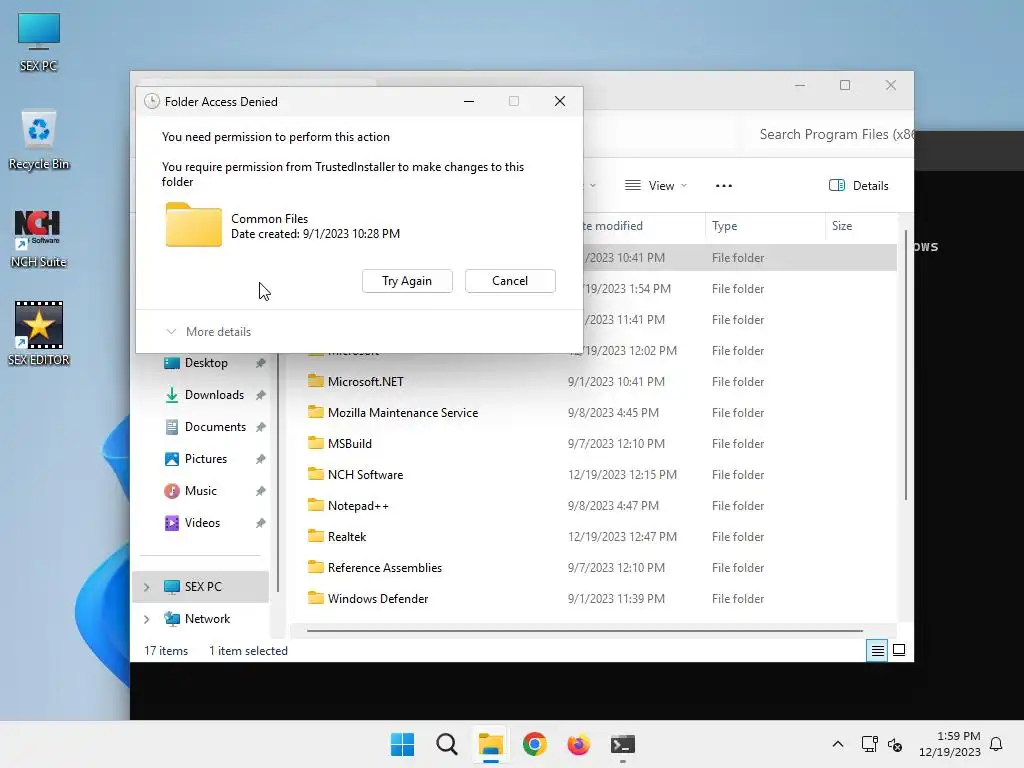Open the NCH Suite desktop shortcut
This screenshot has width=1024, height=768.
point(39,238)
